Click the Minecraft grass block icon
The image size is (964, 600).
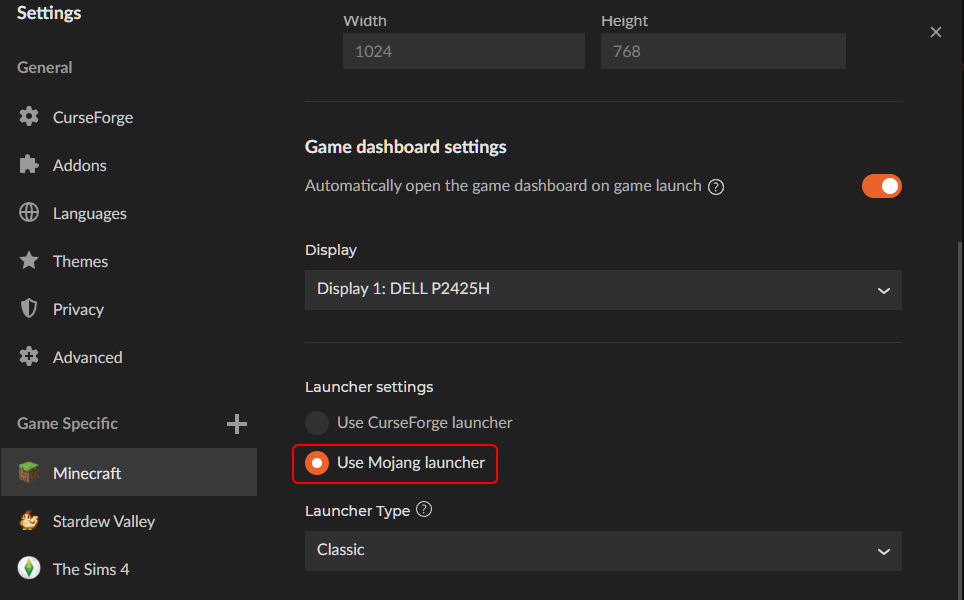[x=29, y=472]
